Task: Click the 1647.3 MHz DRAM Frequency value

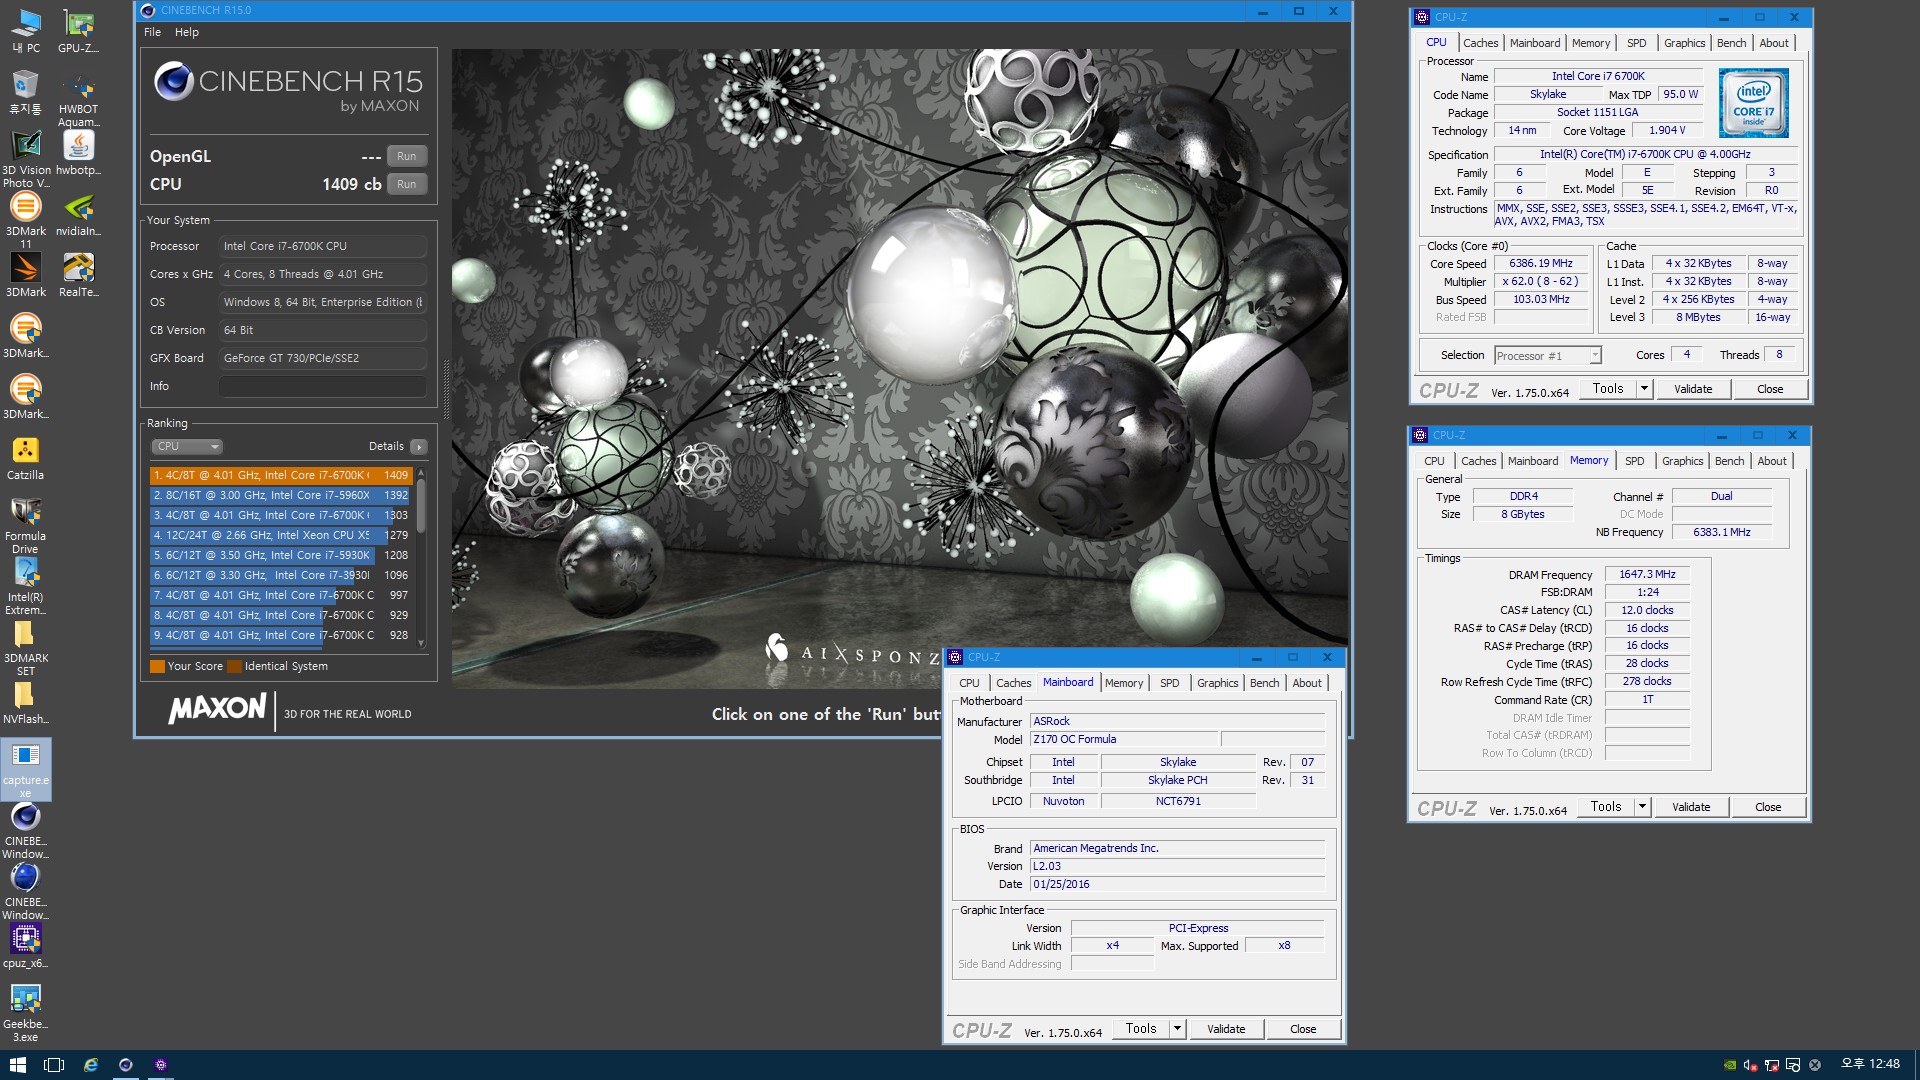Action: (1647, 574)
